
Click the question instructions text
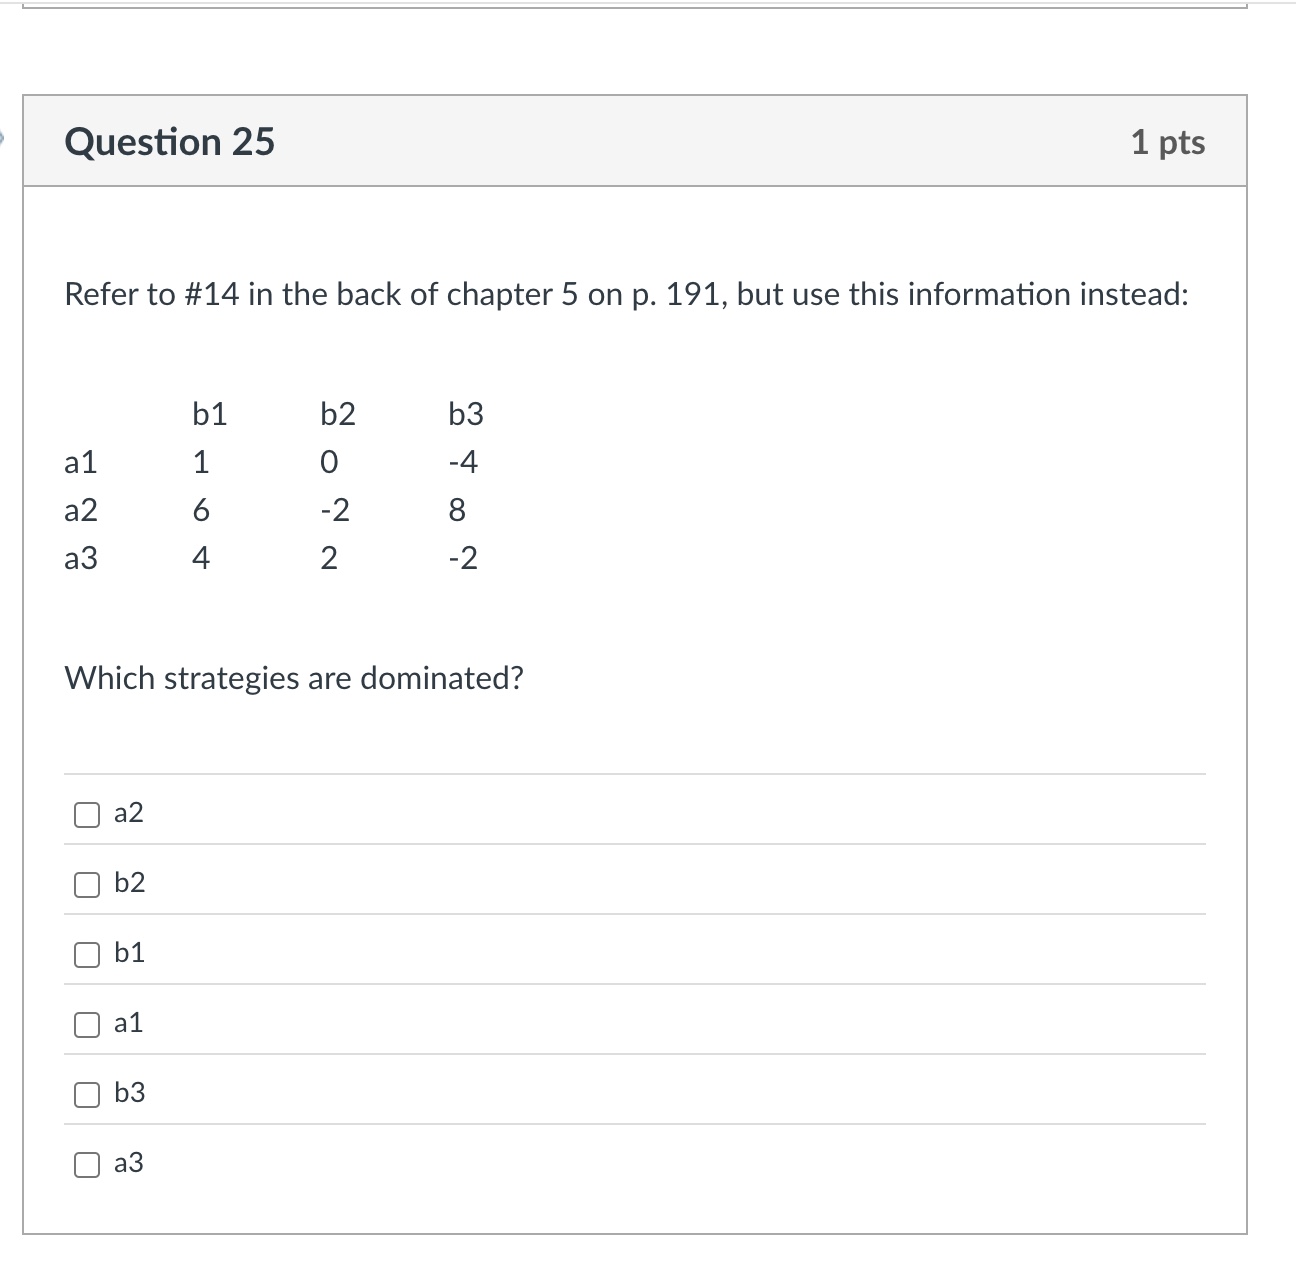coord(625,294)
